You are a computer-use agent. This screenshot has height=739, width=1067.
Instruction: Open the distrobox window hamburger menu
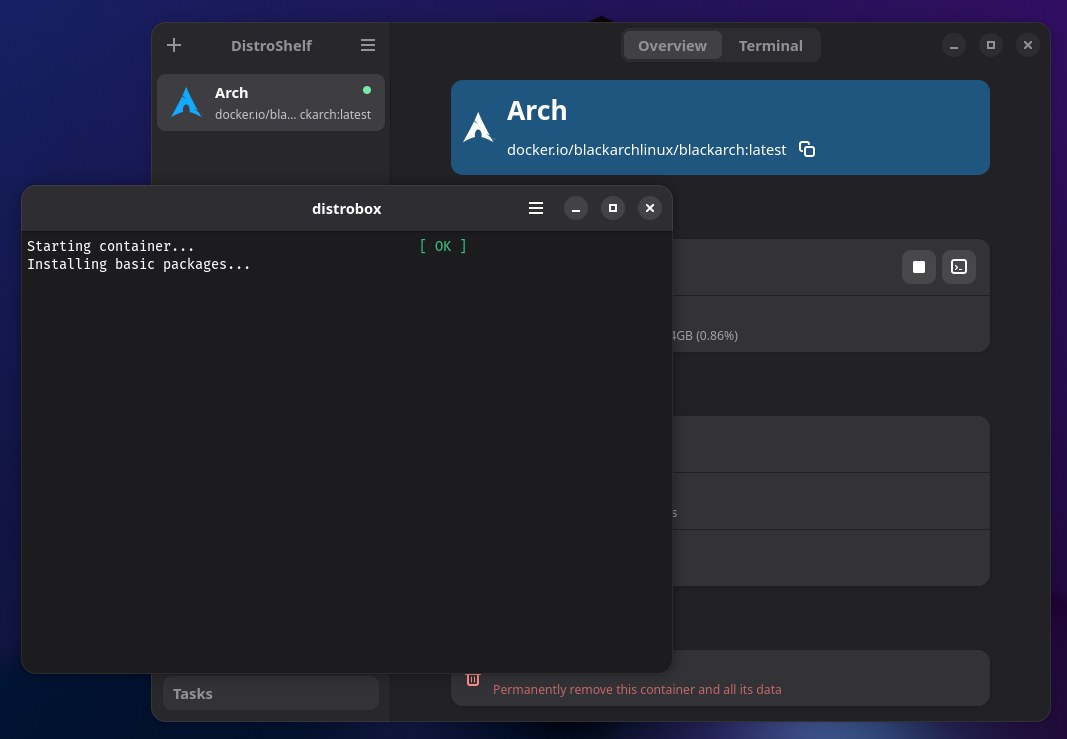(x=536, y=208)
